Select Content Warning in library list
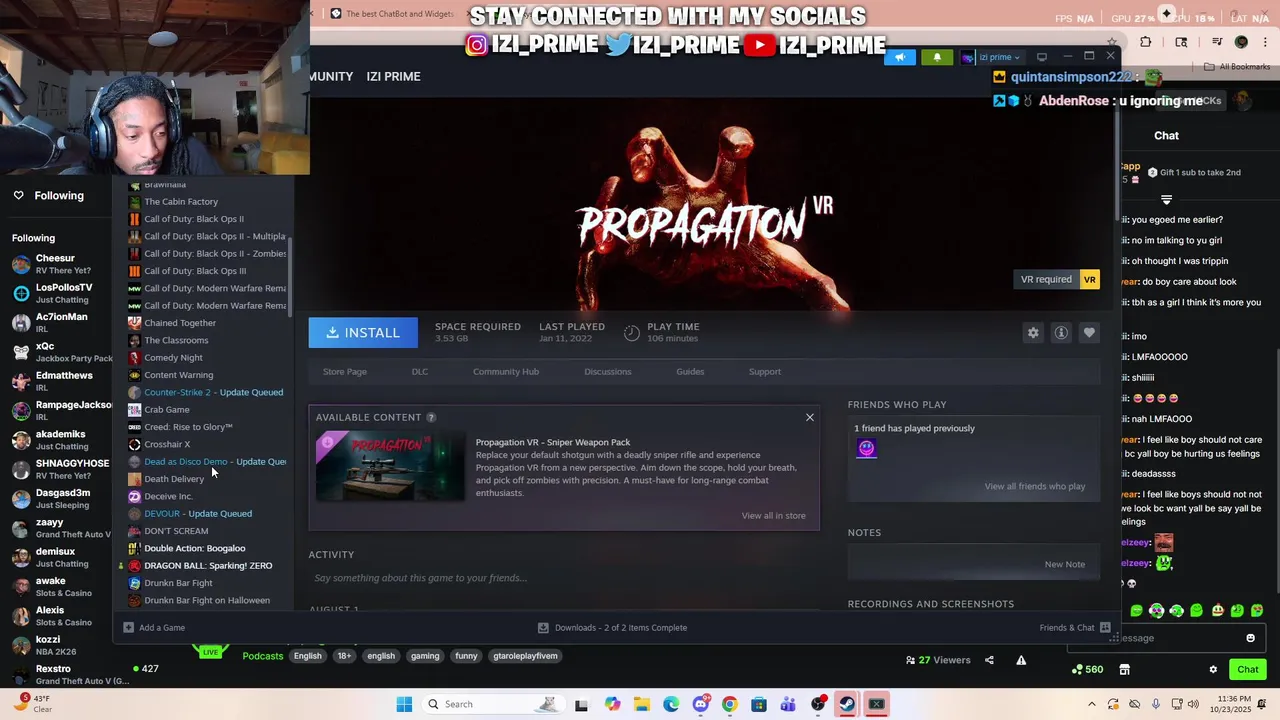 [178, 375]
